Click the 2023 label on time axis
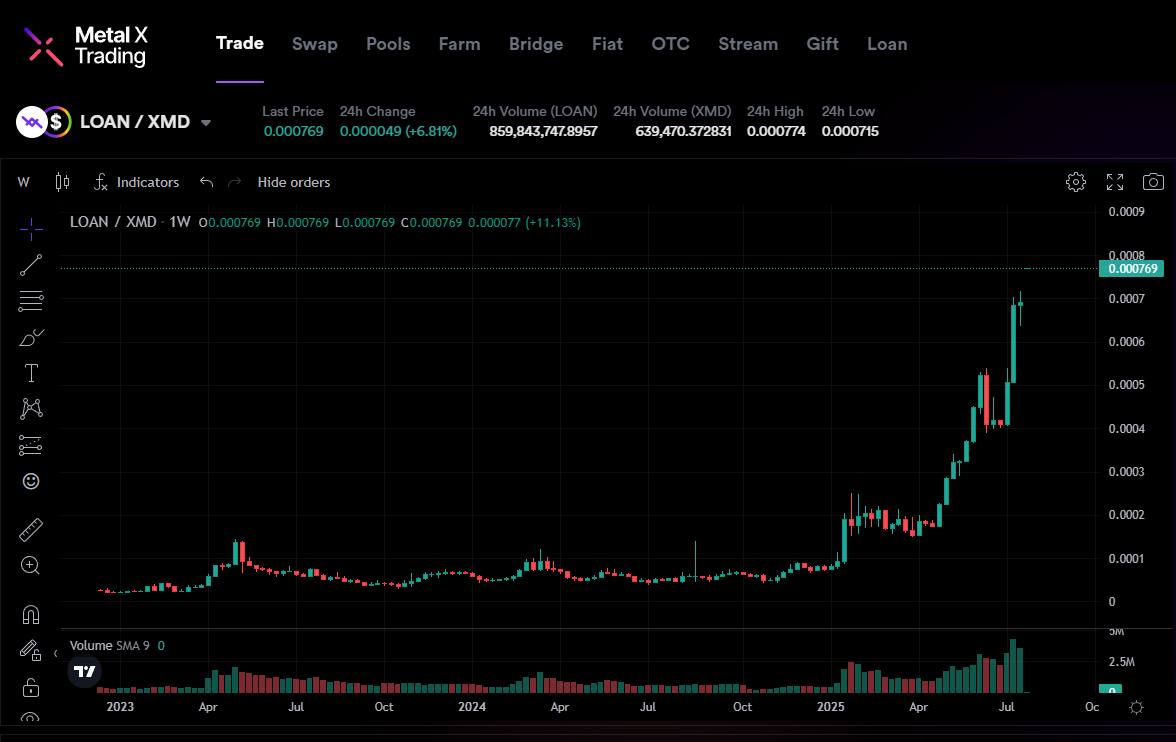The image size is (1176, 742). coord(120,707)
